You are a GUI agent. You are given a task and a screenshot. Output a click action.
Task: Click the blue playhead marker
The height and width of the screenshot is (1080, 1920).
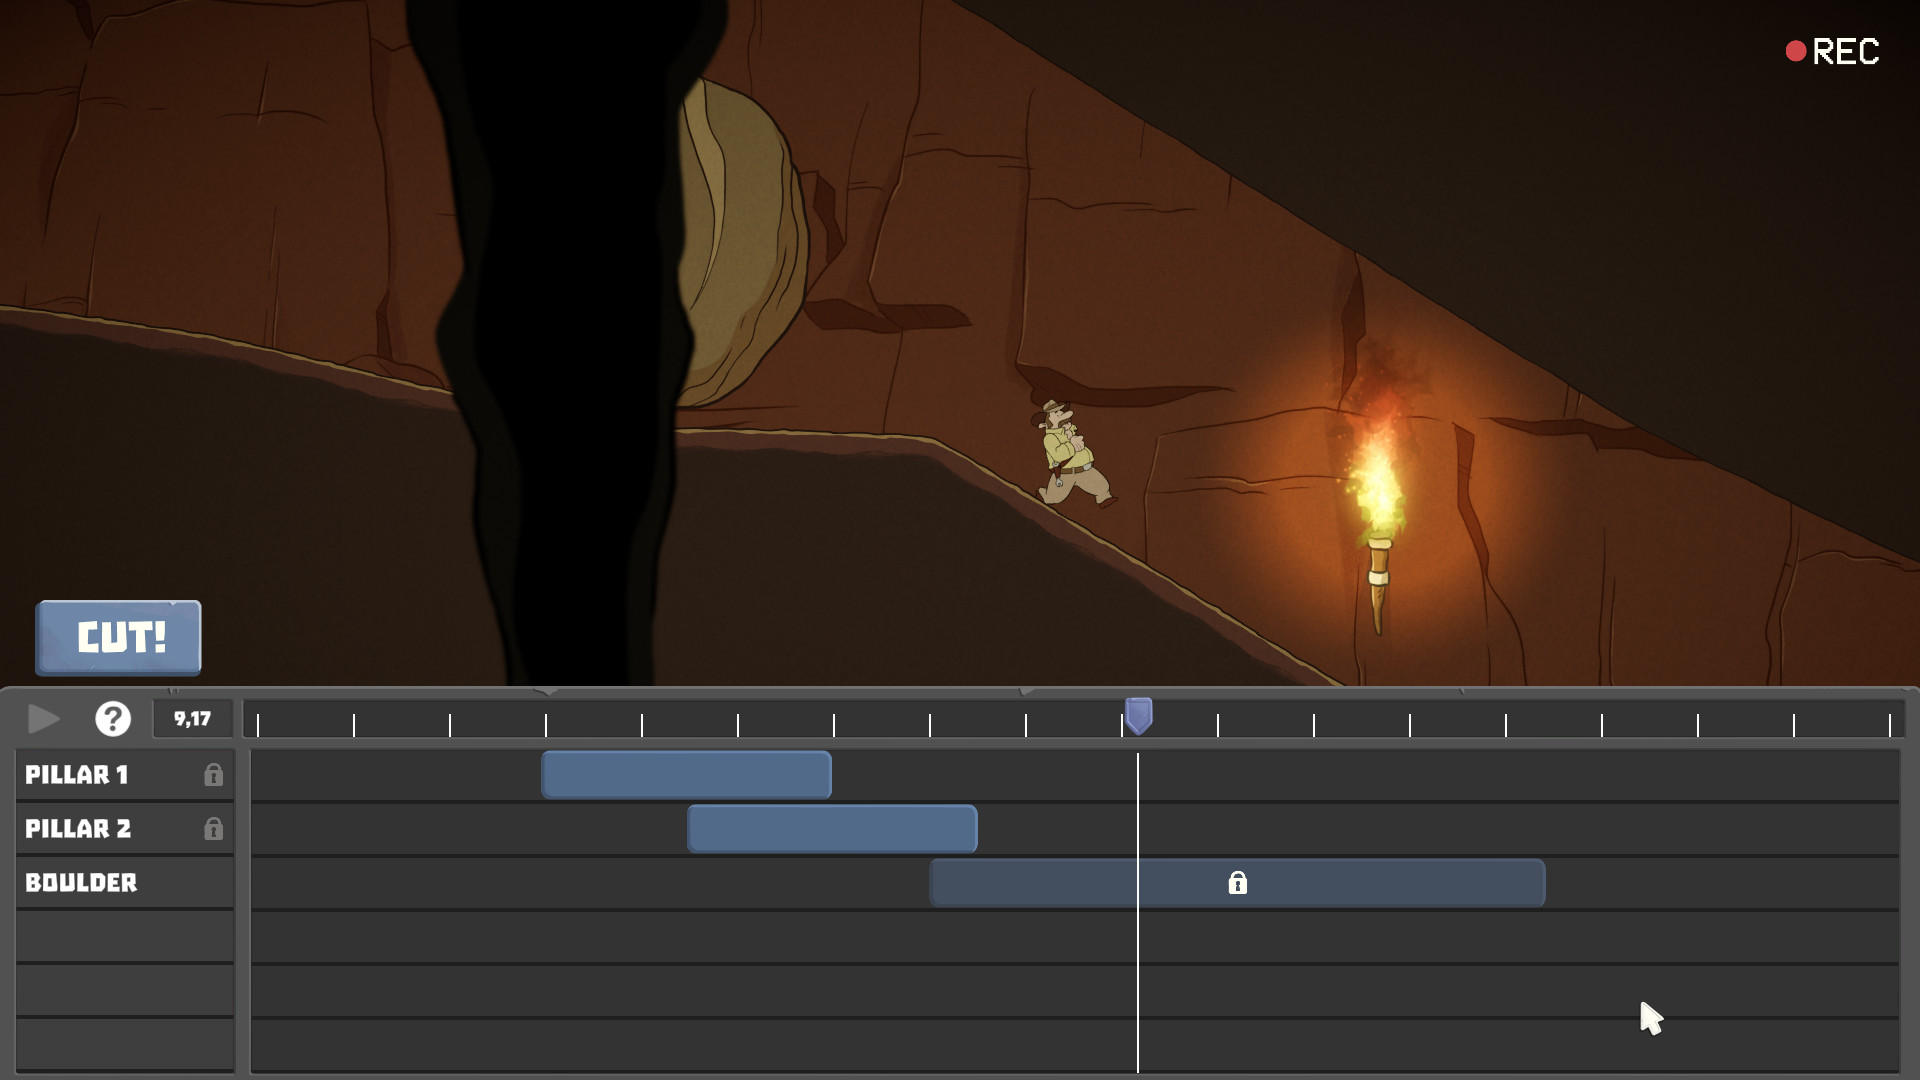(x=1138, y=715)
